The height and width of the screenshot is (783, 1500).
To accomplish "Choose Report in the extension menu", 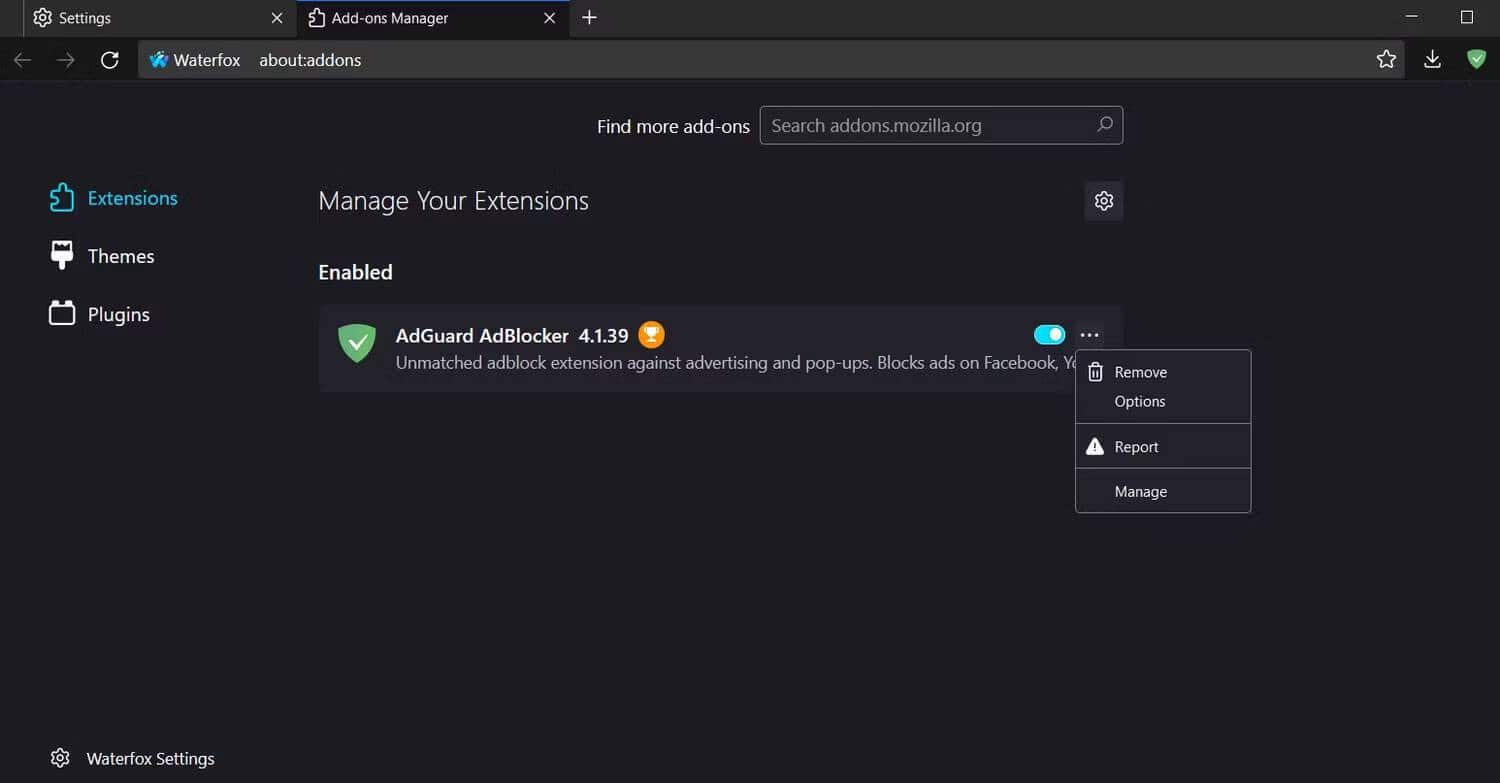I will coord(1136,446).
